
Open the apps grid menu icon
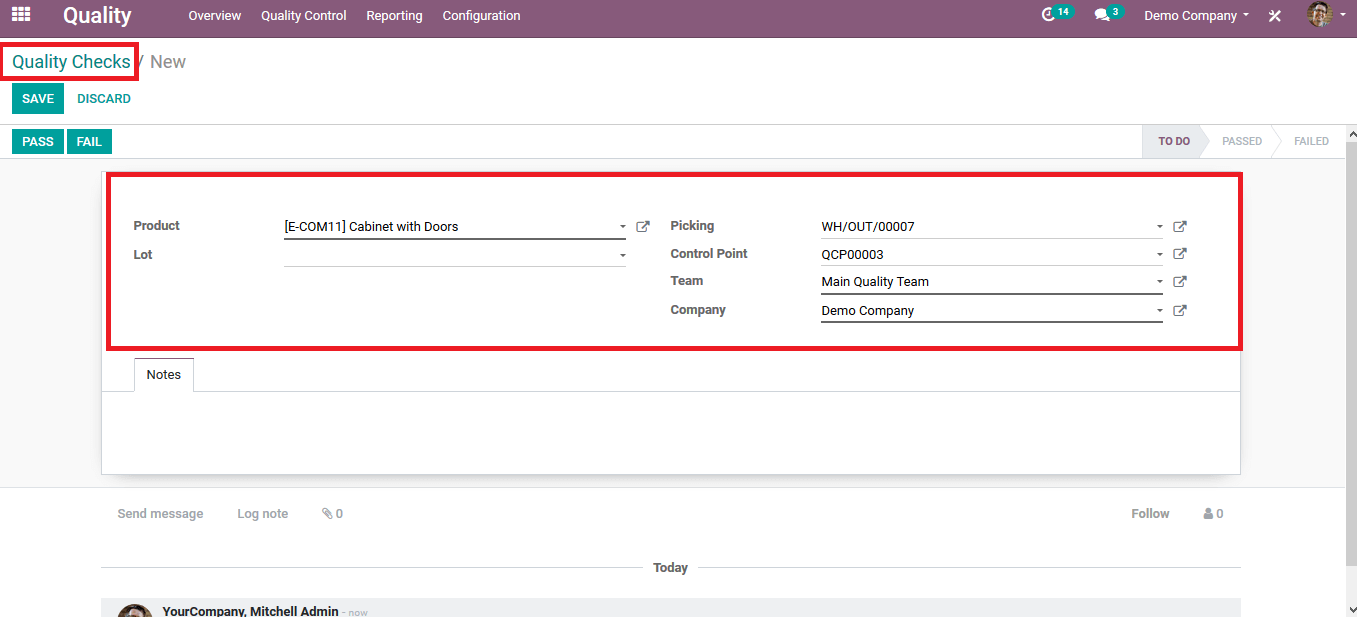pos(21,15)
